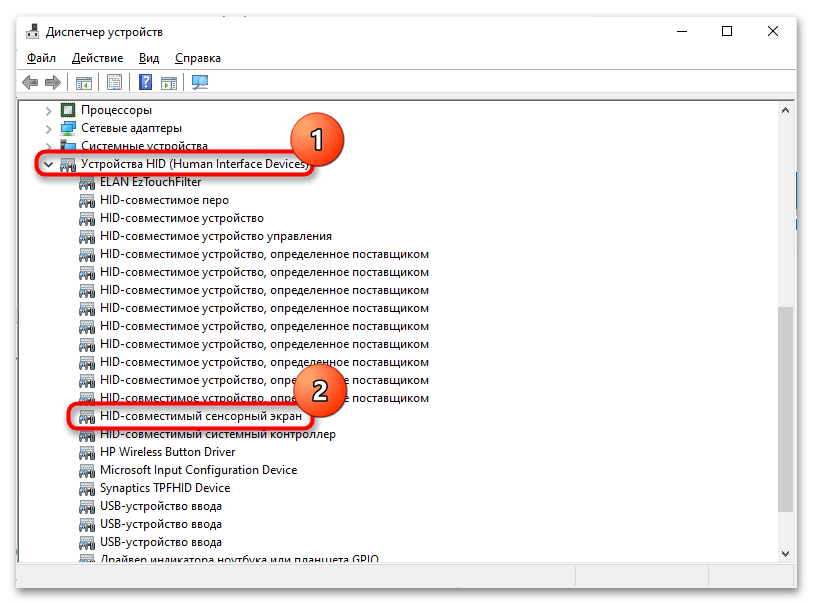The width and height of the screenshot is (813, 604).
Task: Select row reading exactly HID-совместимое устройство
Action: pyautogui.click(x=181, y=218)
